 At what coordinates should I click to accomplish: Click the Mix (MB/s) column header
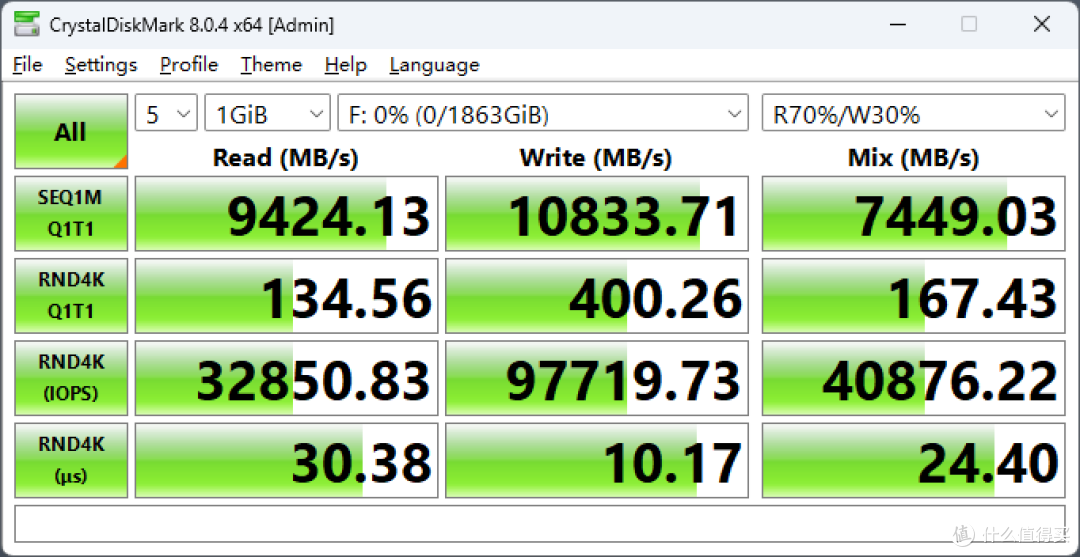pyautogui.click(x=913, y=158)
